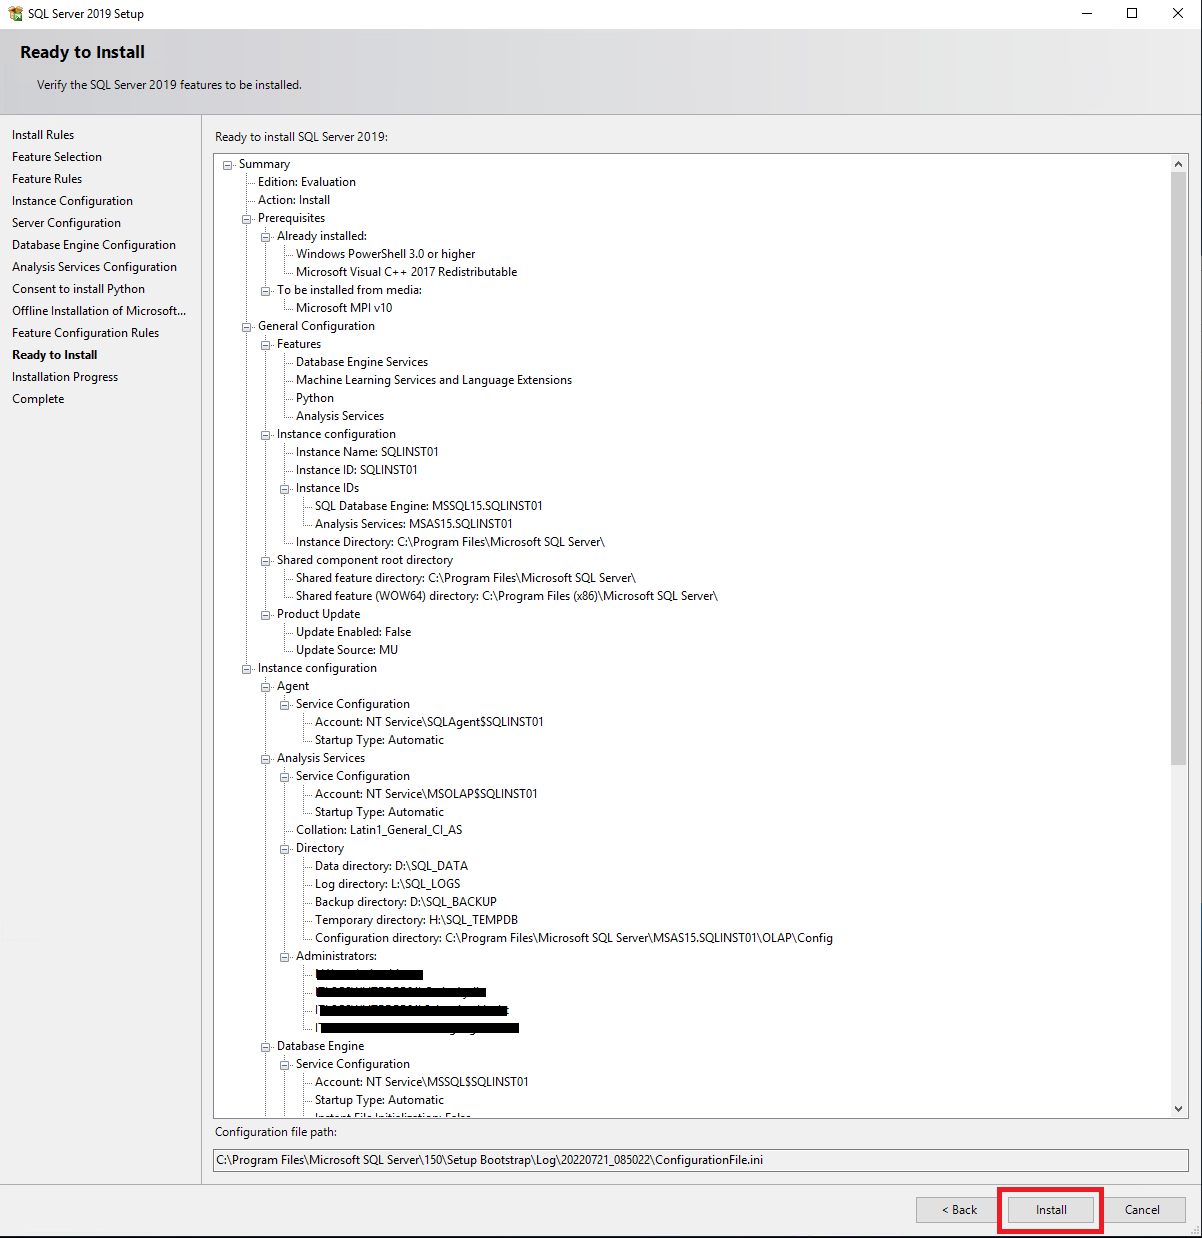Select 'Windows PowerShell 3.0 or higher' row

tap(385, 254)
